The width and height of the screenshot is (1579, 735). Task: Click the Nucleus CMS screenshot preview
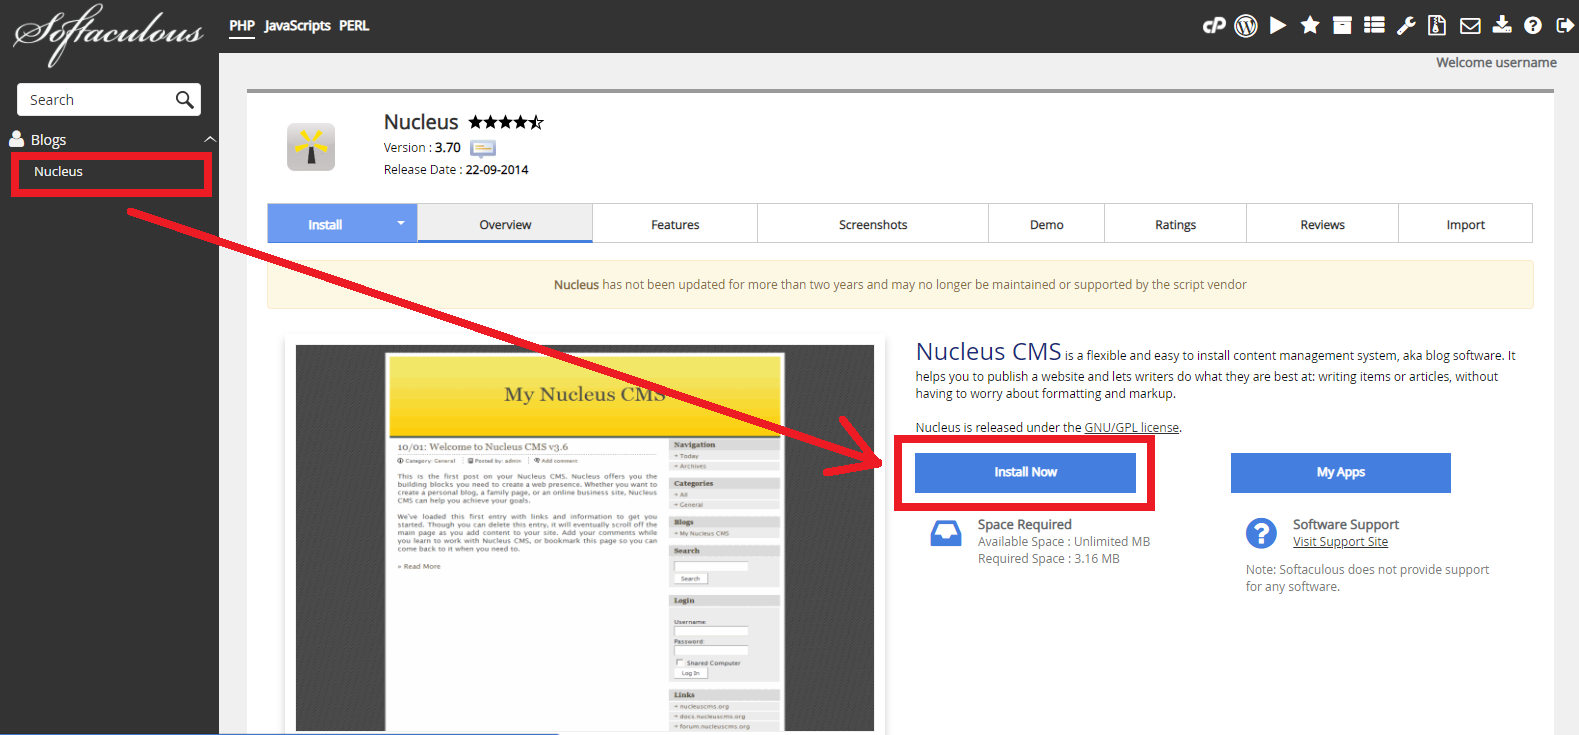pos(585,538)
